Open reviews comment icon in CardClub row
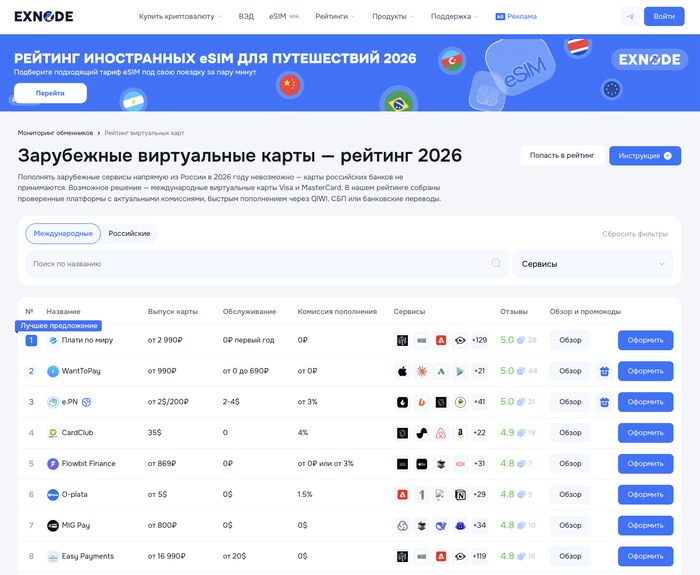700x575 pixels. point(521,433)
